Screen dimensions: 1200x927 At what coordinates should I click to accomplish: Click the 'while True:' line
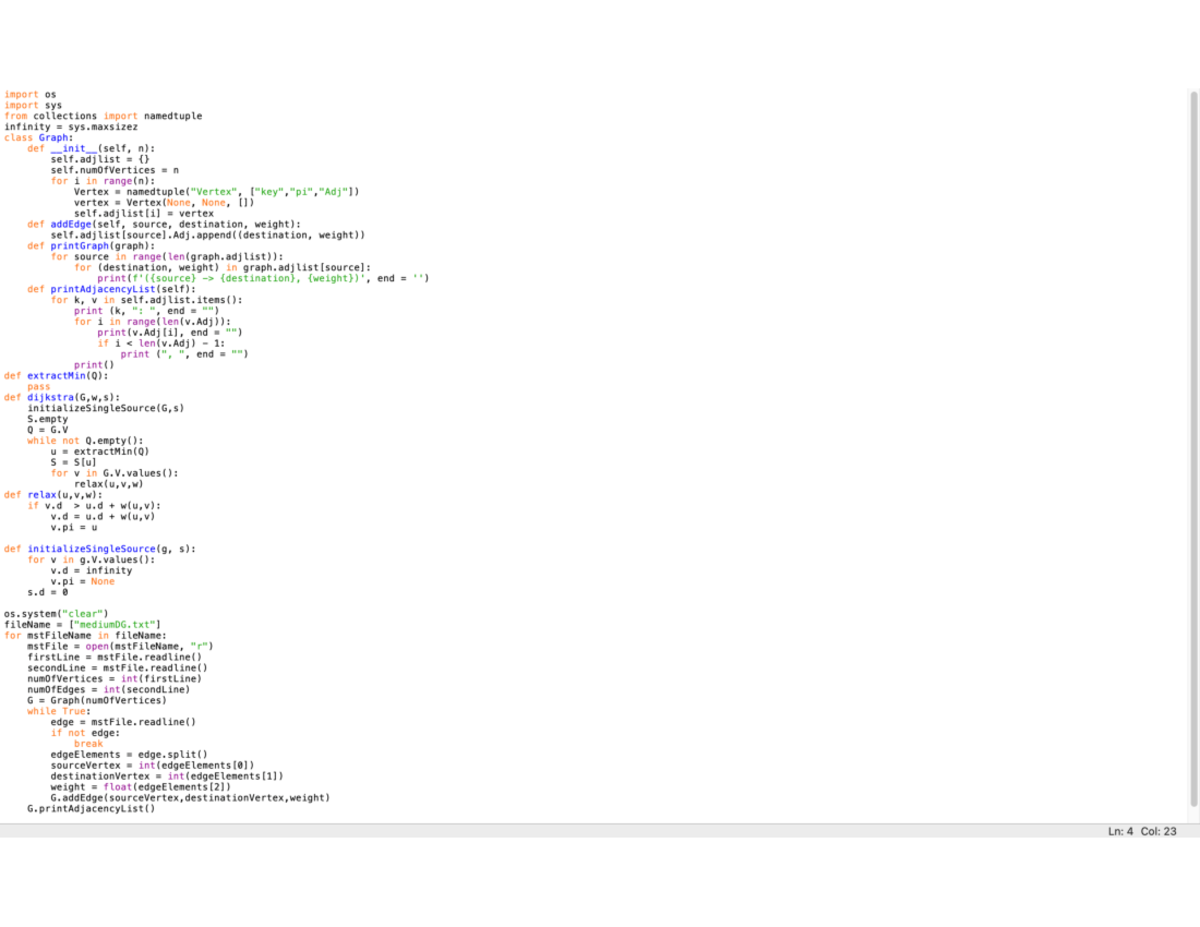[57, 711]
